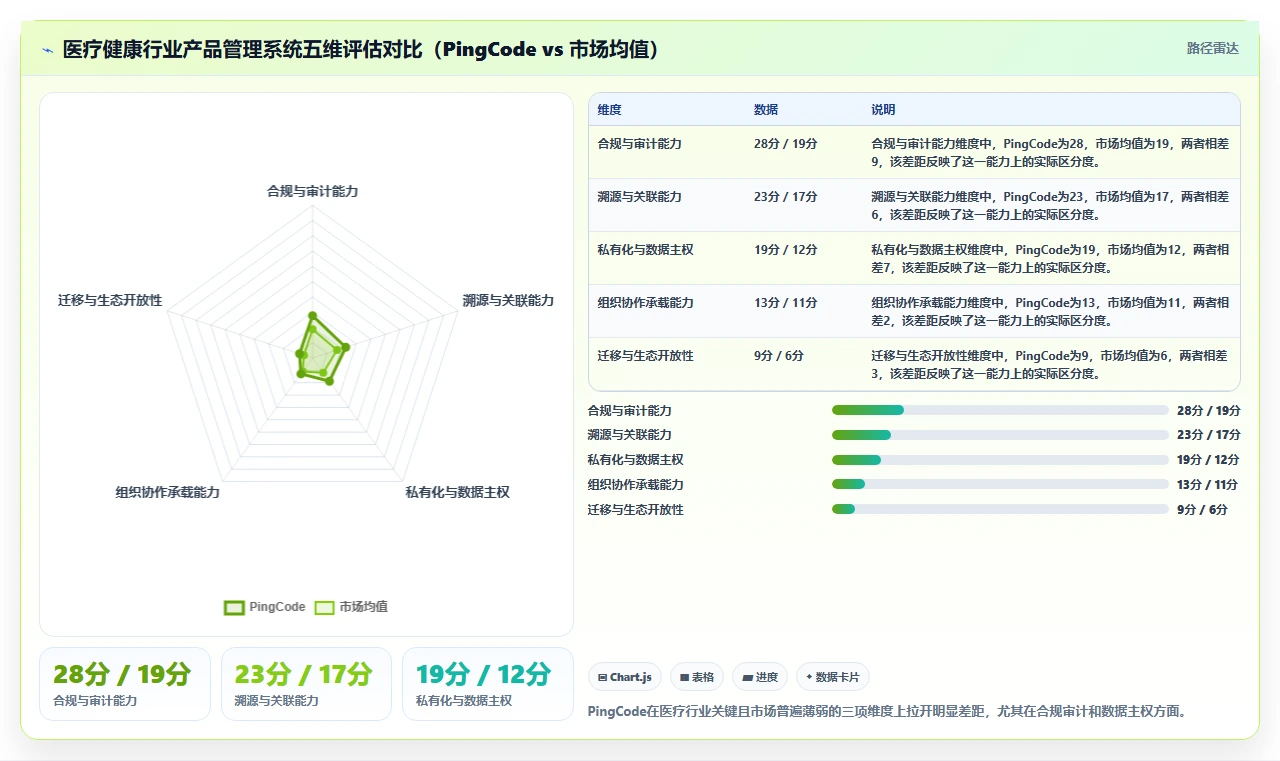The width and height of the screenshot is (1280, 761).
Task: Click the 迁移与生态开放性 cell in the table's 维度 column
Action: point(645,356)
